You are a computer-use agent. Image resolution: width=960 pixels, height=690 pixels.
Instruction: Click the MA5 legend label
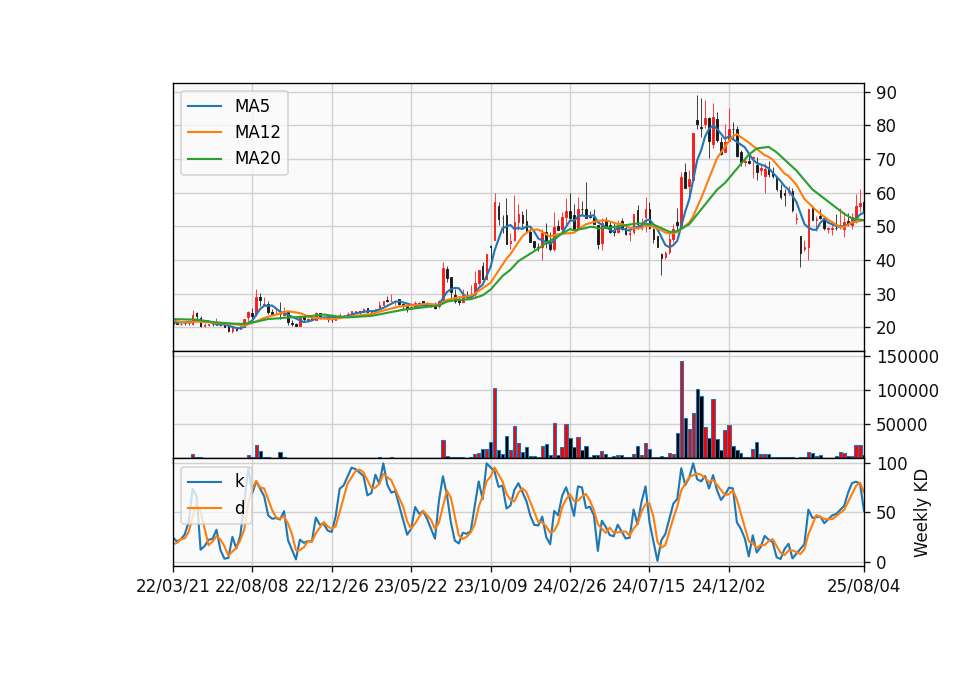point(252,106)
